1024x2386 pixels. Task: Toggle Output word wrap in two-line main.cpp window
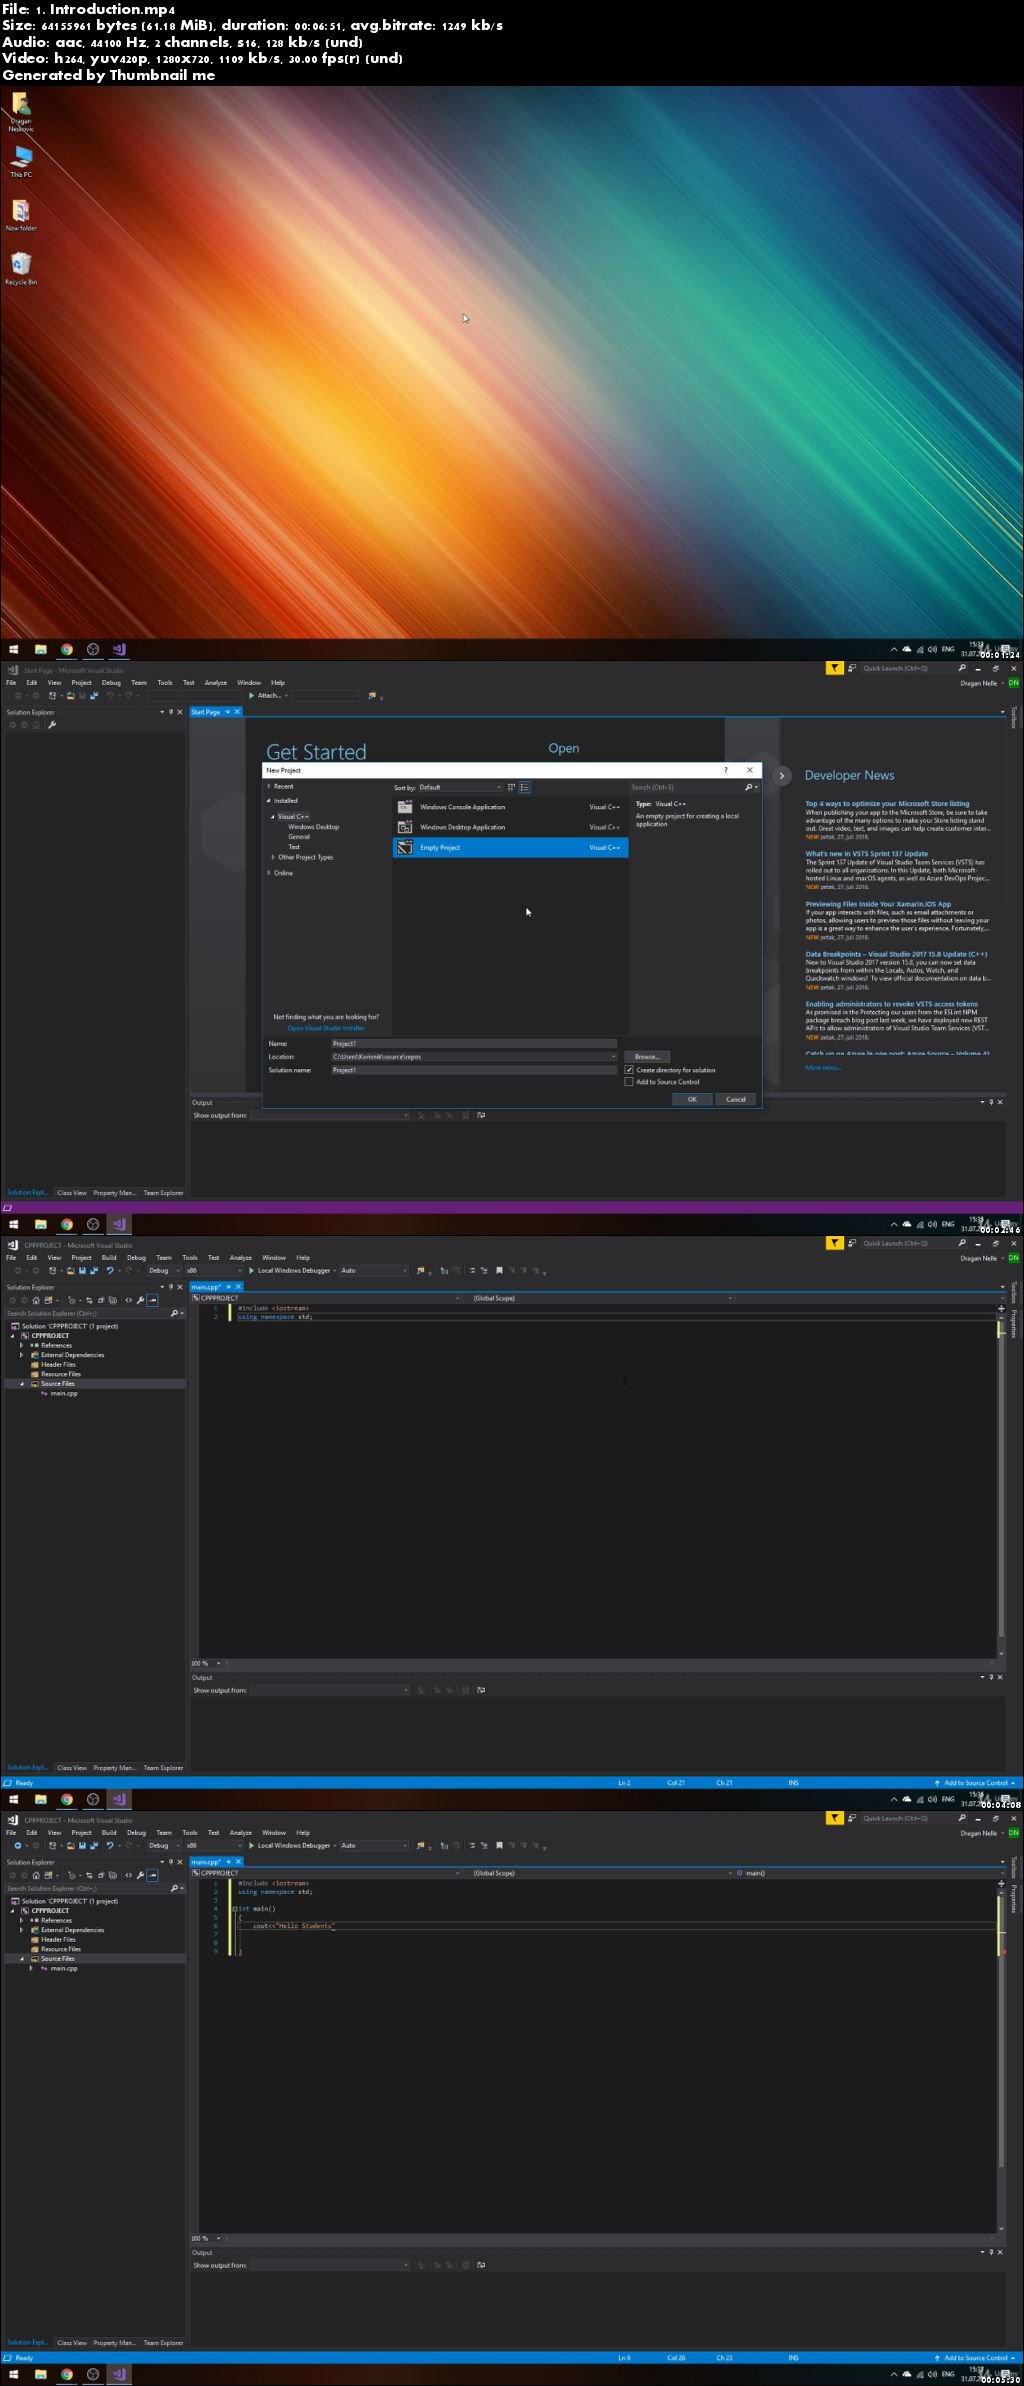[481, 1690]
